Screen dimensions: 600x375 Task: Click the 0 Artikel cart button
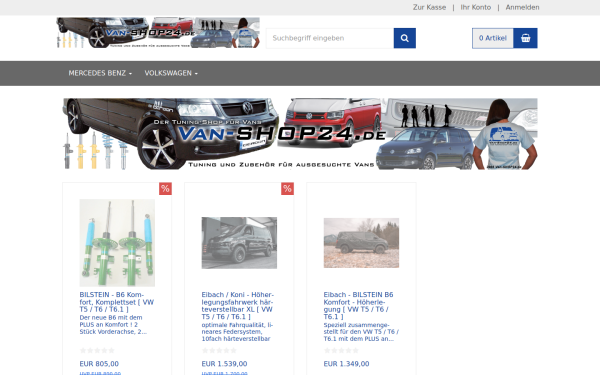pyautogui.click(x=493, y=38)
